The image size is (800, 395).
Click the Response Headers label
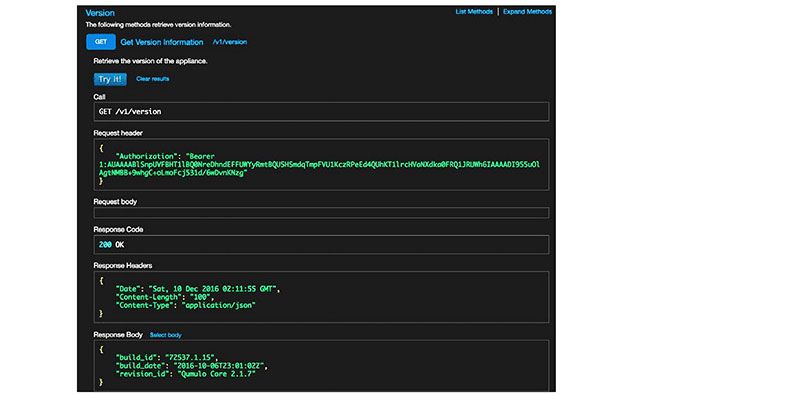point(122,265)
